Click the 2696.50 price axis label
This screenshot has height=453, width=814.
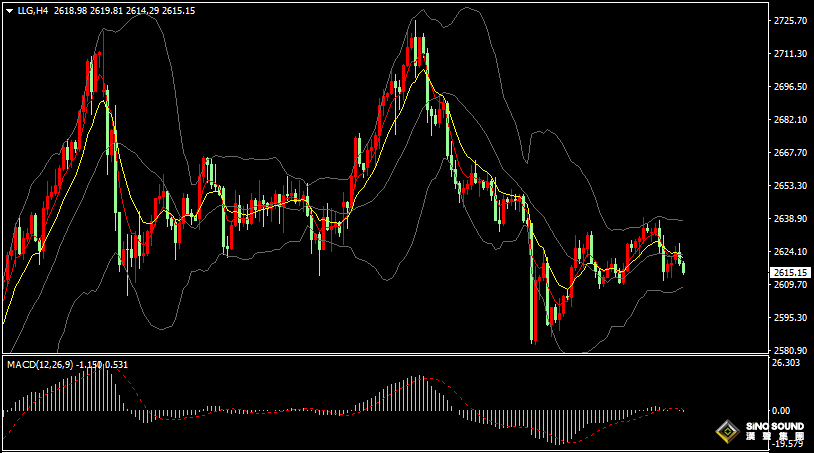pyautogui.click(x=790, y=87)
